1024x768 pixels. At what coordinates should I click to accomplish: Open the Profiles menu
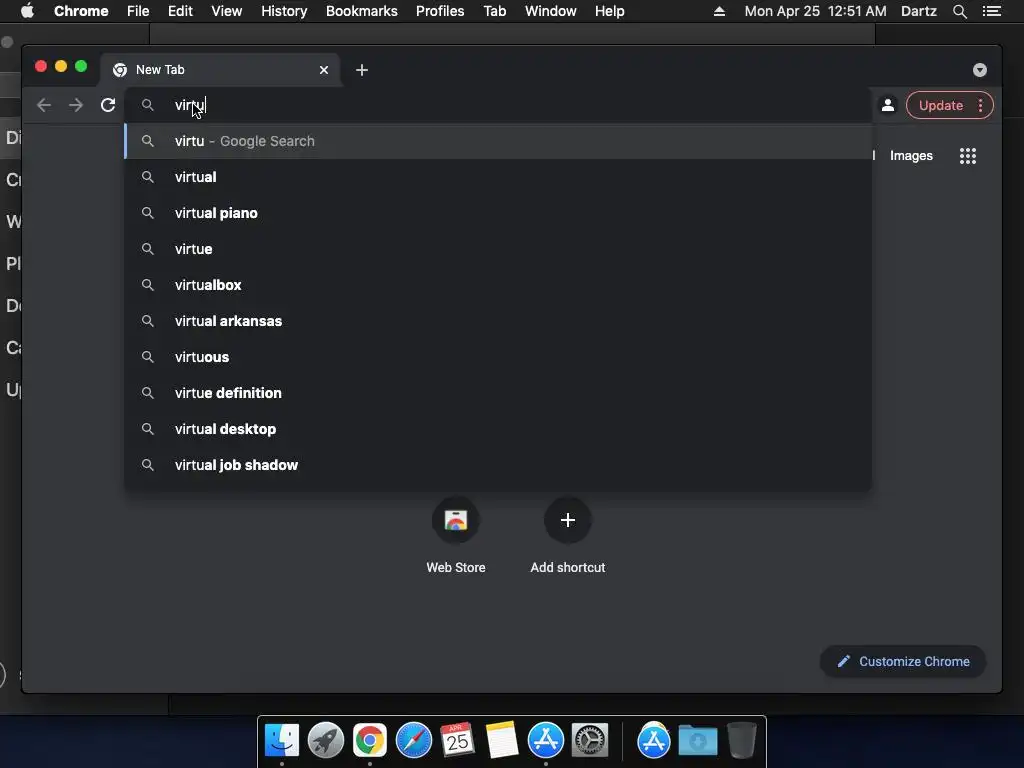coord(440,11)
